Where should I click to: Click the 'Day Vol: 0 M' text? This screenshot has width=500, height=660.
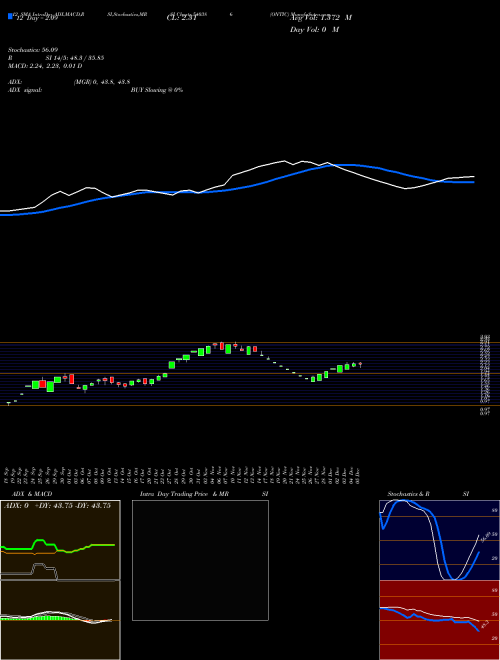click(314, 29)
